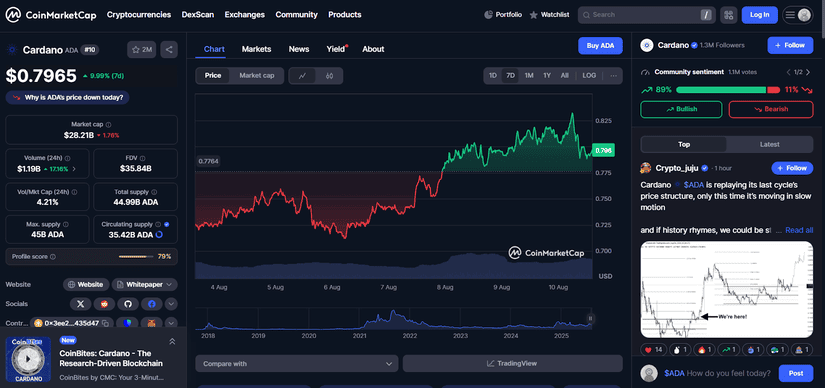The width and height of the screenshot is (825, 388).
Task: Set chart range to 1M
Action: [x=529, y=75]
